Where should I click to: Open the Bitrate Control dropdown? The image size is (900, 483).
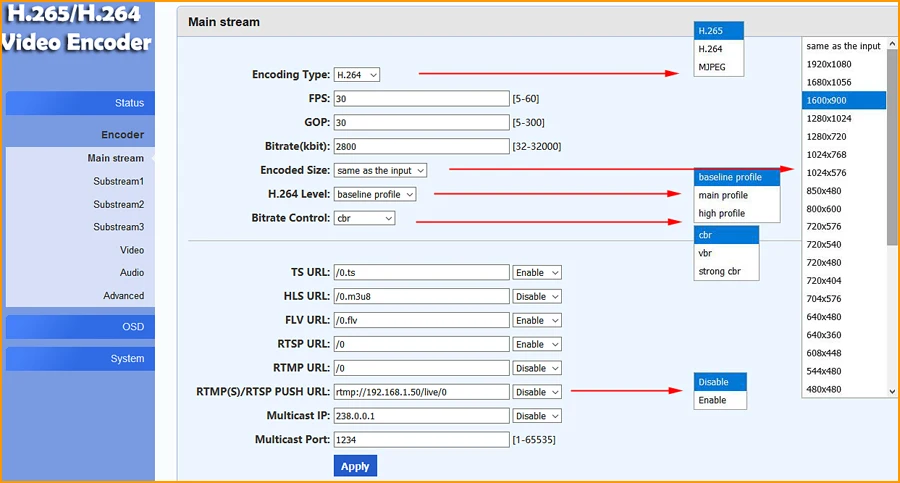point(364,218)
